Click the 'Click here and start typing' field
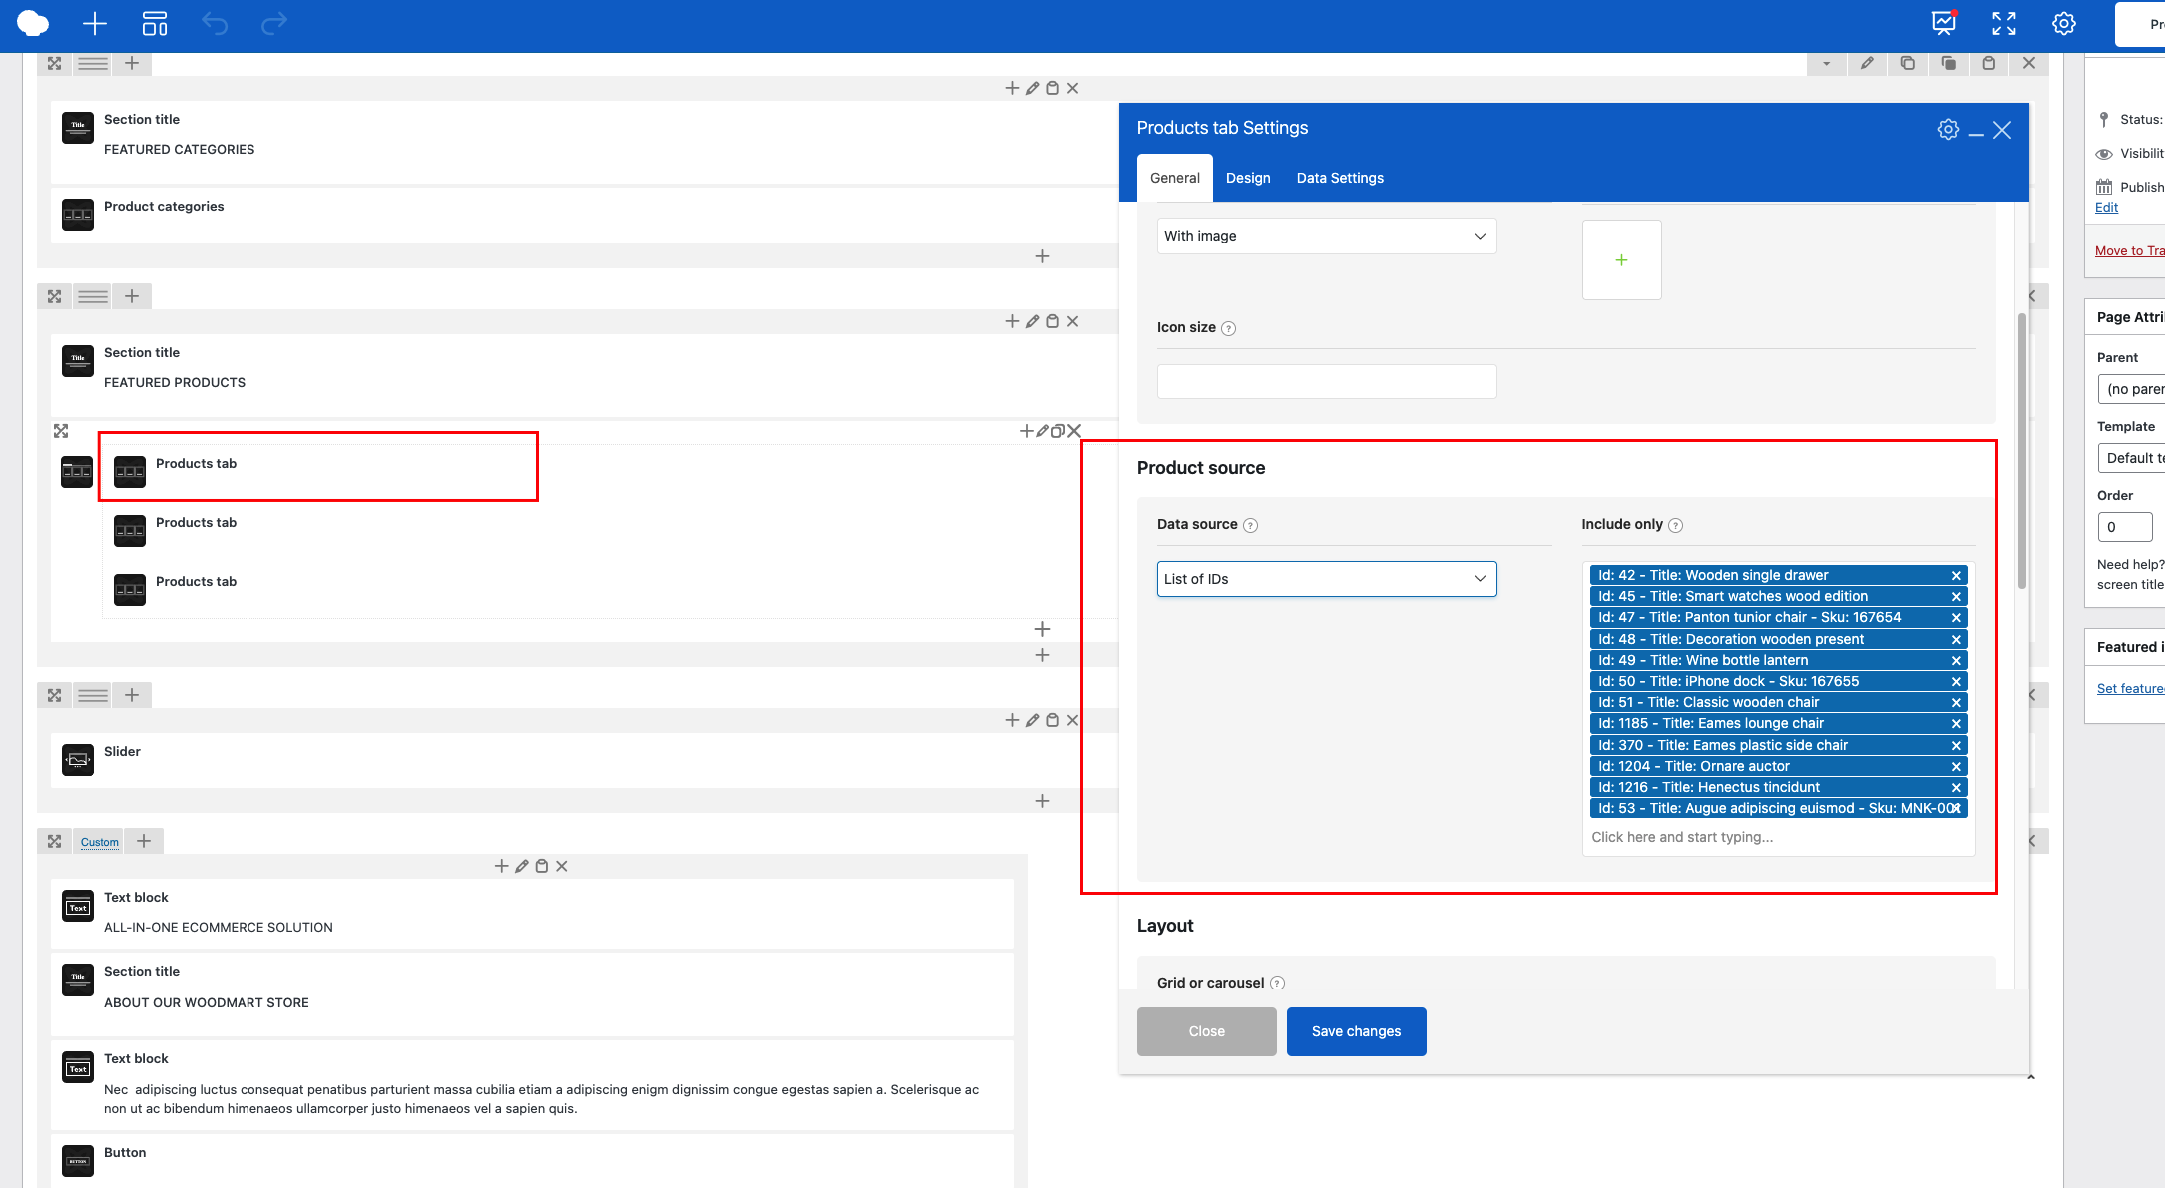The width and height of the screenshot is (2165, 1188). coord(1778,837)
